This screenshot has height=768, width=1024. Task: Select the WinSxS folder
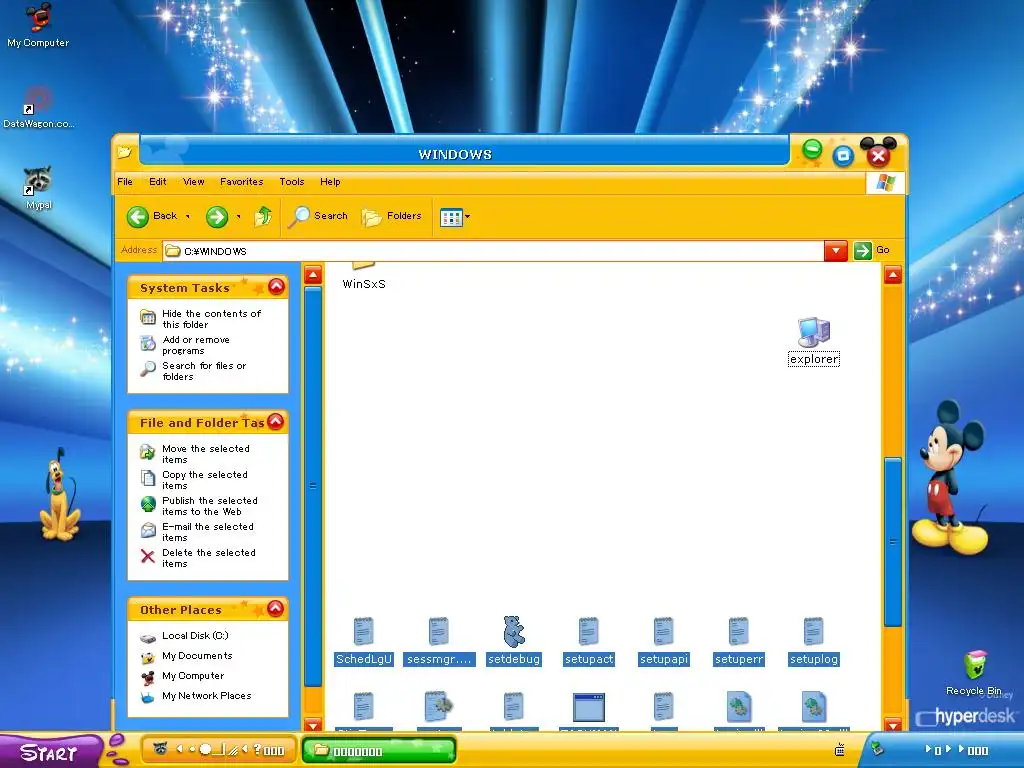pos(364,276)
